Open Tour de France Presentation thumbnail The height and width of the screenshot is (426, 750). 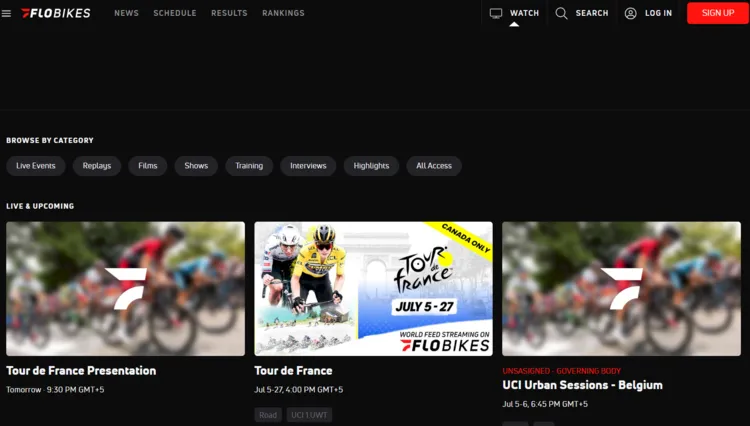(125, 289)
